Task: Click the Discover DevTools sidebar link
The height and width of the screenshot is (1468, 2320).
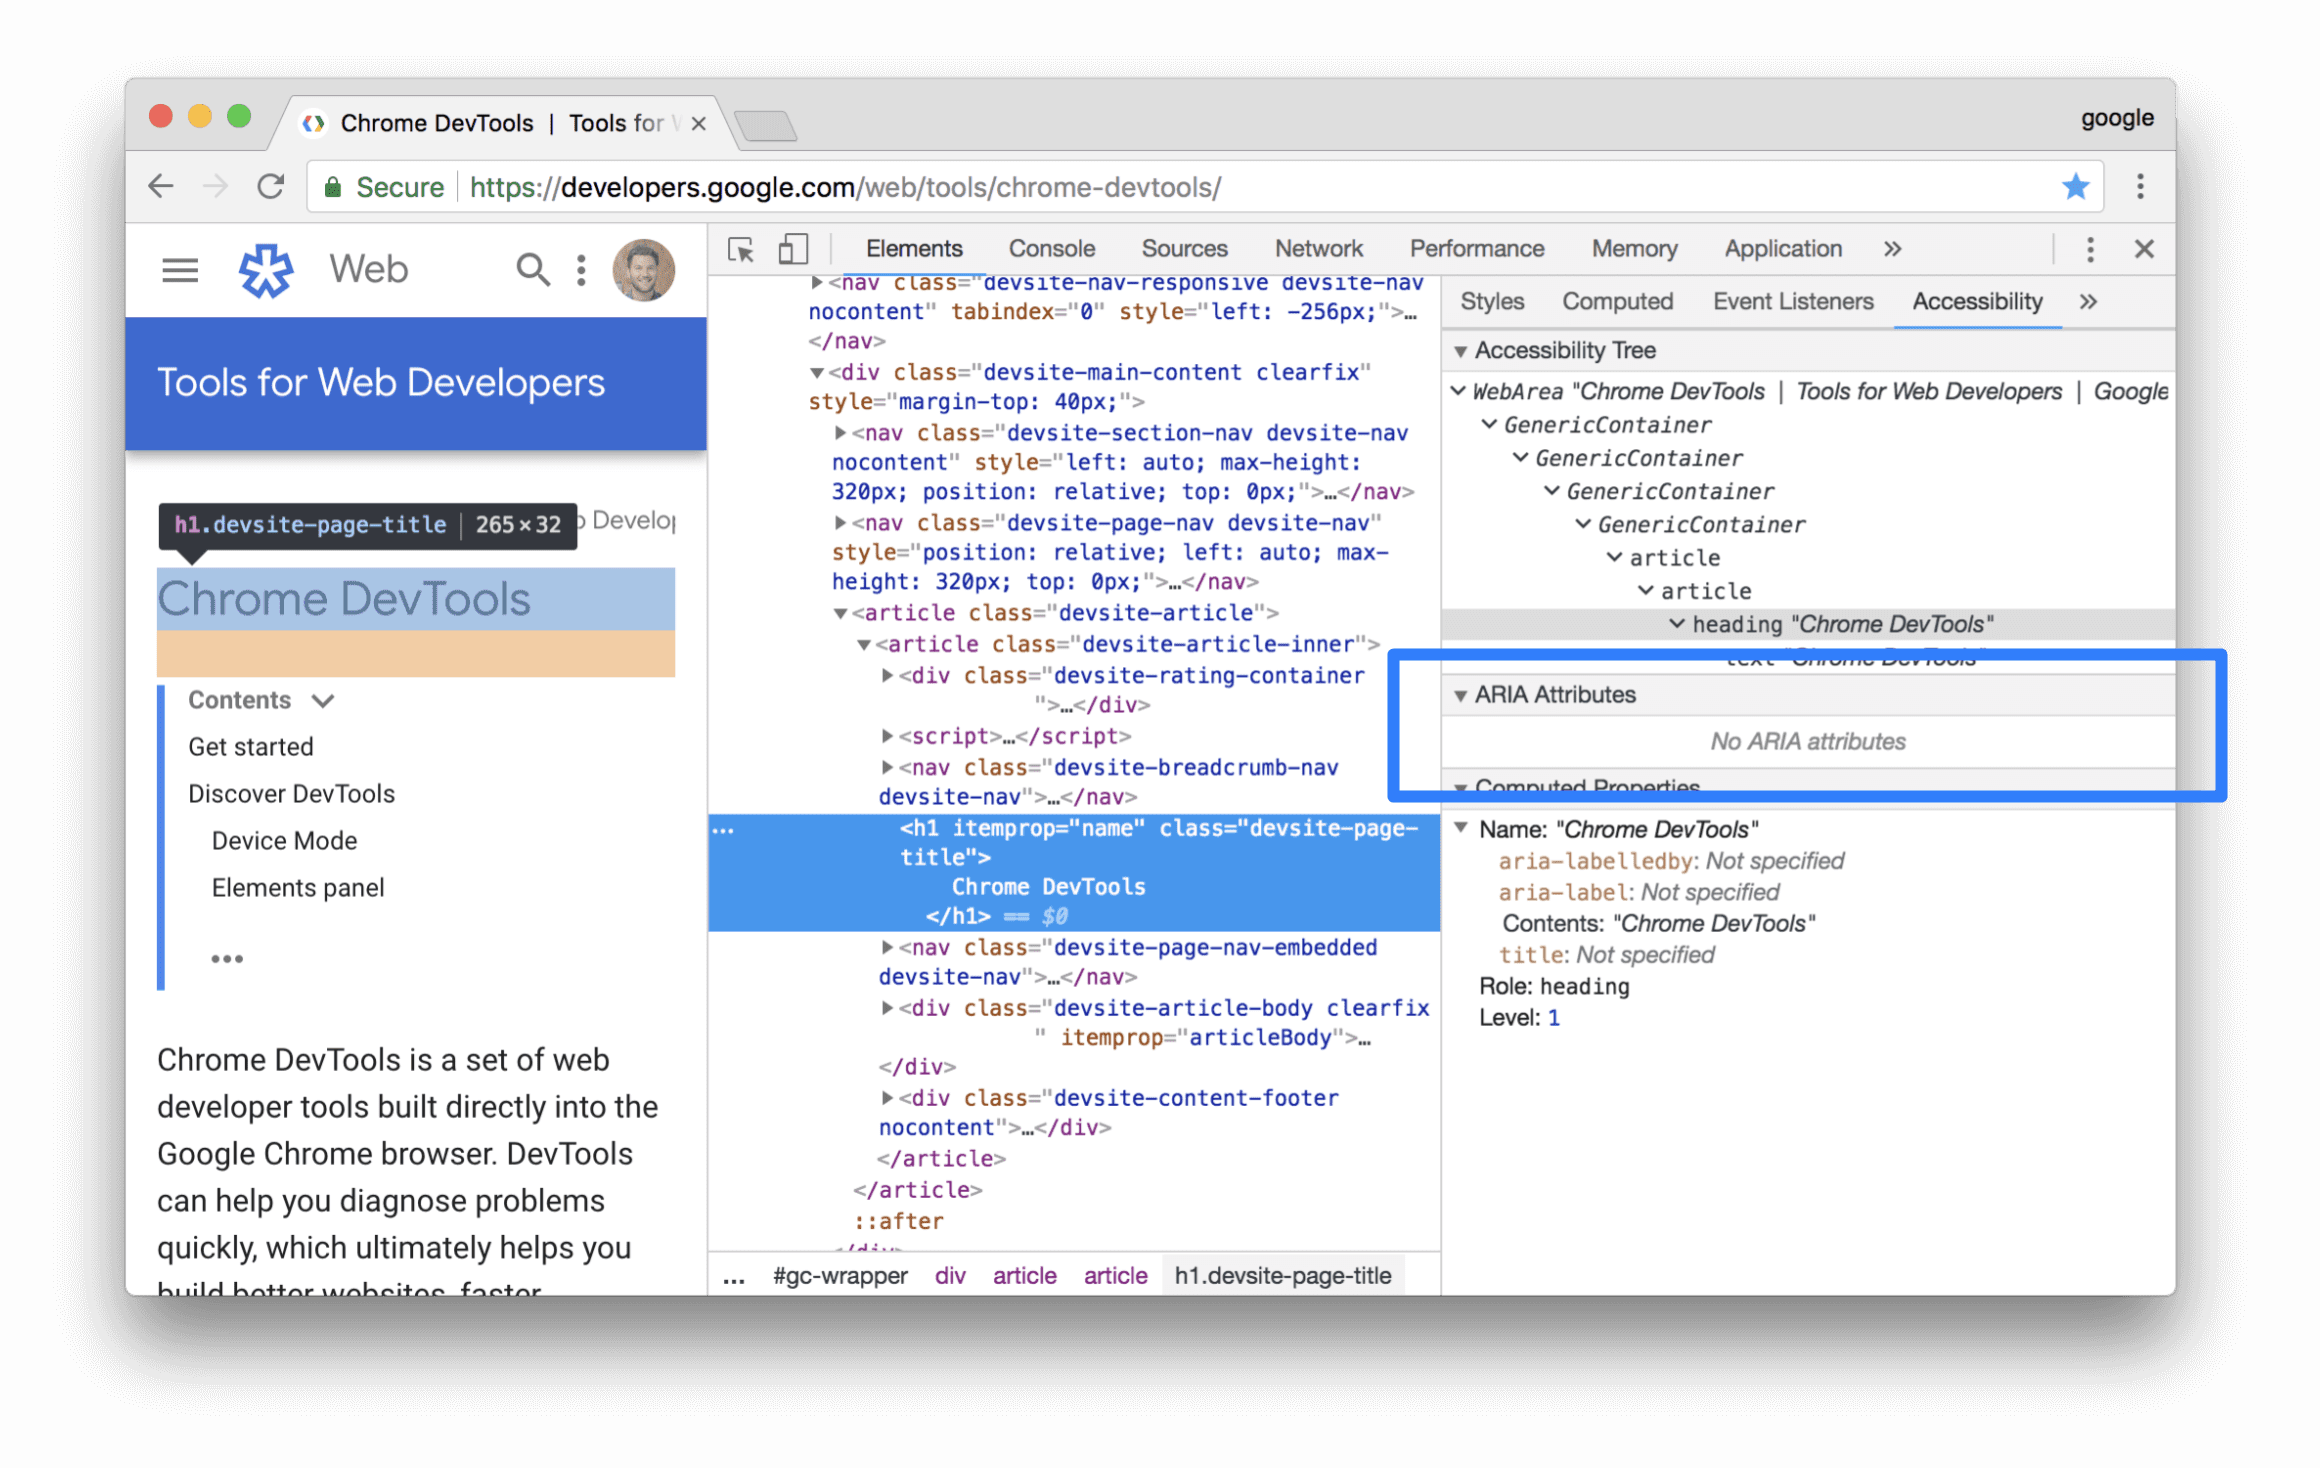Action: tap(293, 792)
